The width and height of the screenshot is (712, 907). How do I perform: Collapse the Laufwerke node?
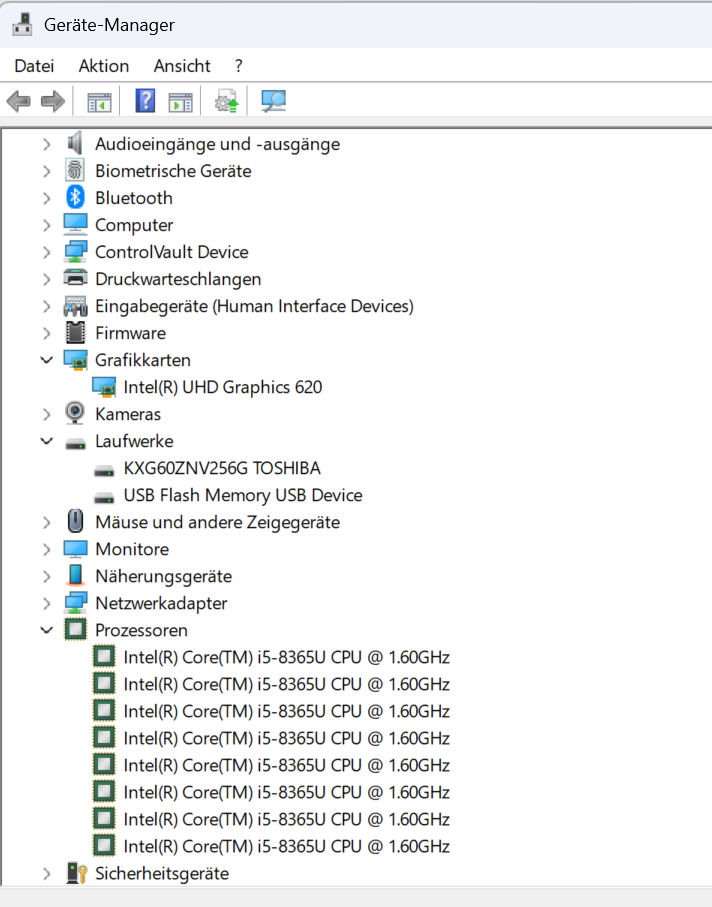pyautogui.click(x=47, y=441)
